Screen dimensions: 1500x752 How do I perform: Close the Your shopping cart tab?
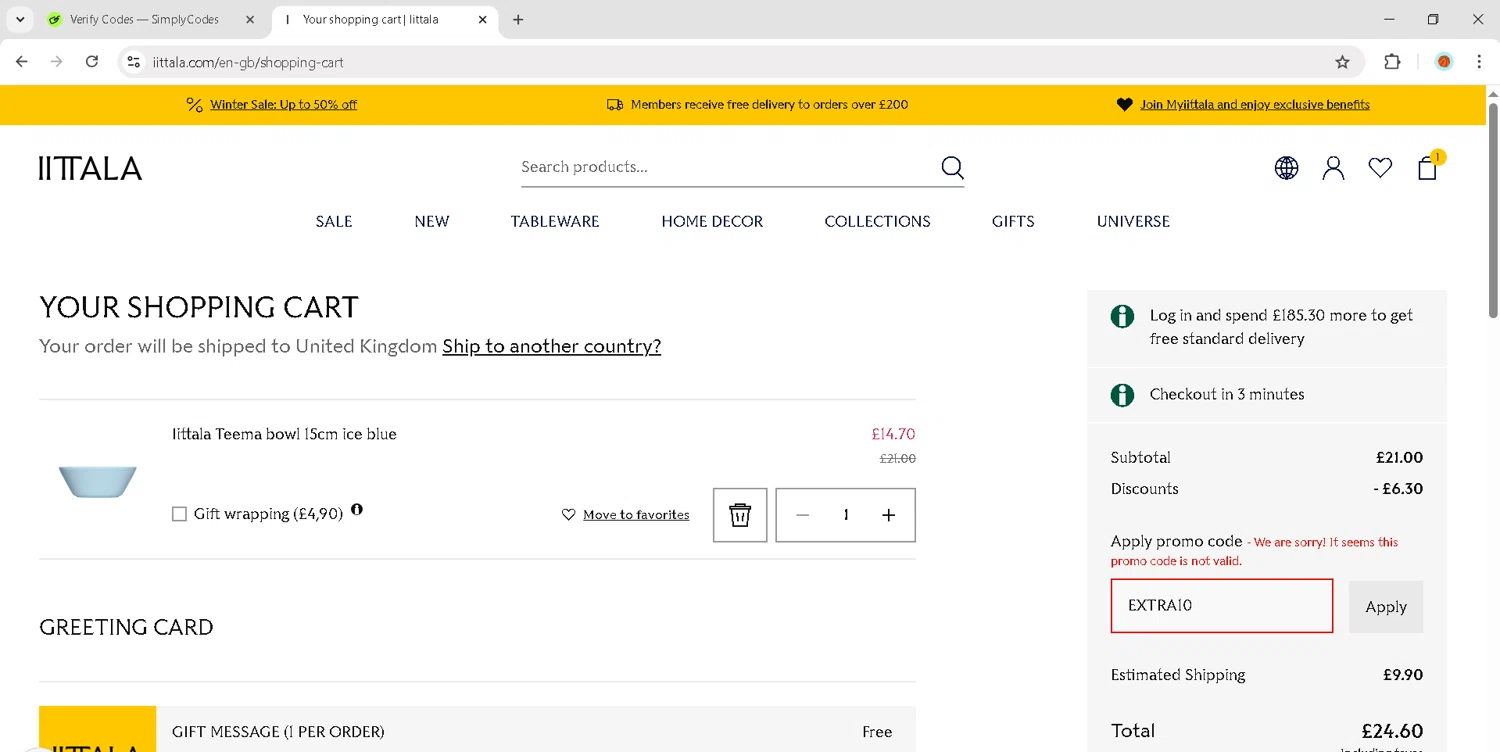tap(483, 20)
